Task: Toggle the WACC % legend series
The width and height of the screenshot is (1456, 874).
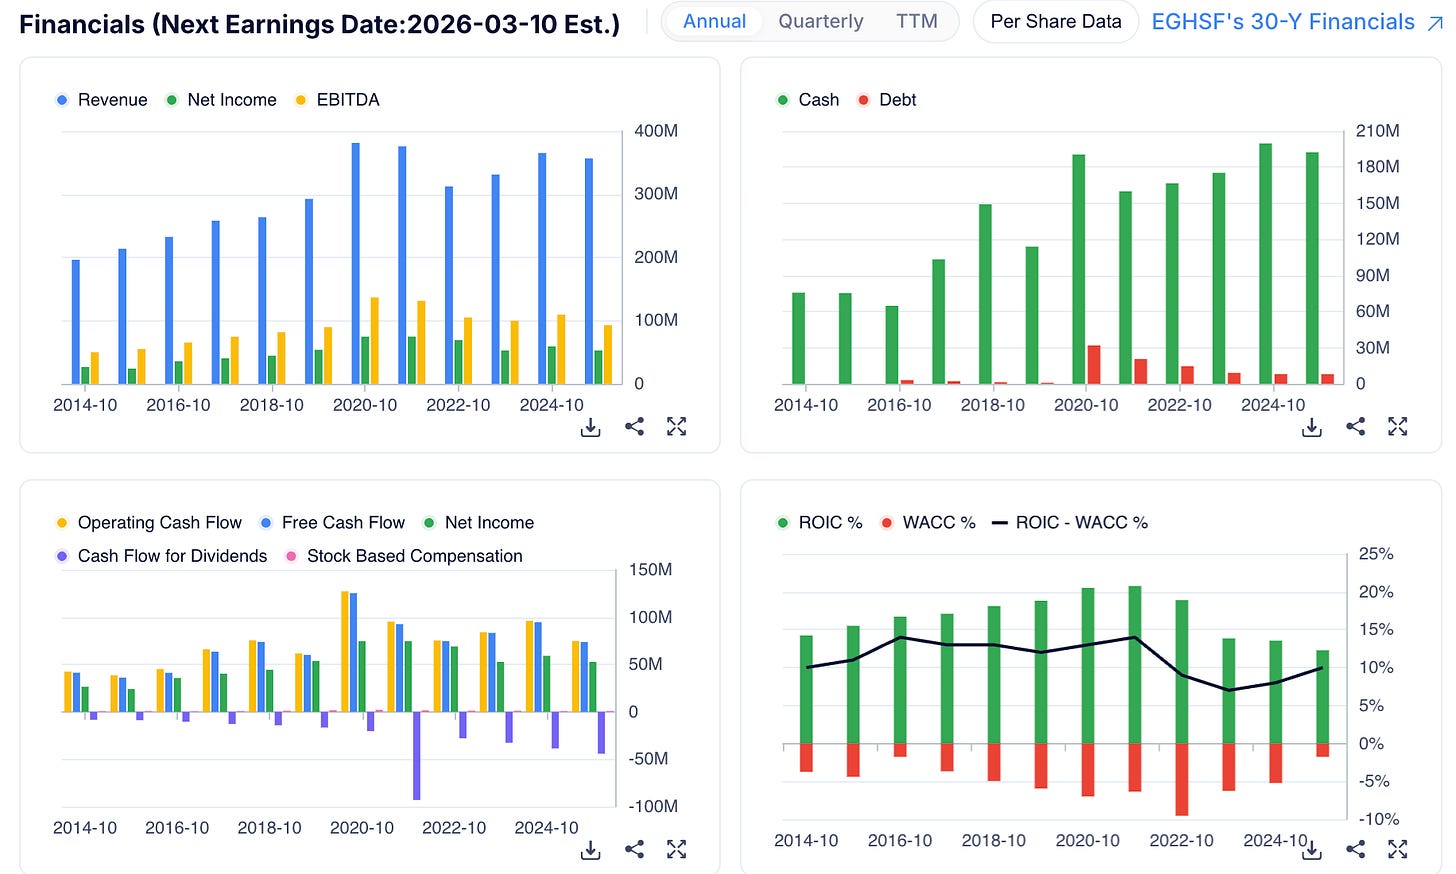Action: [928, 523]
